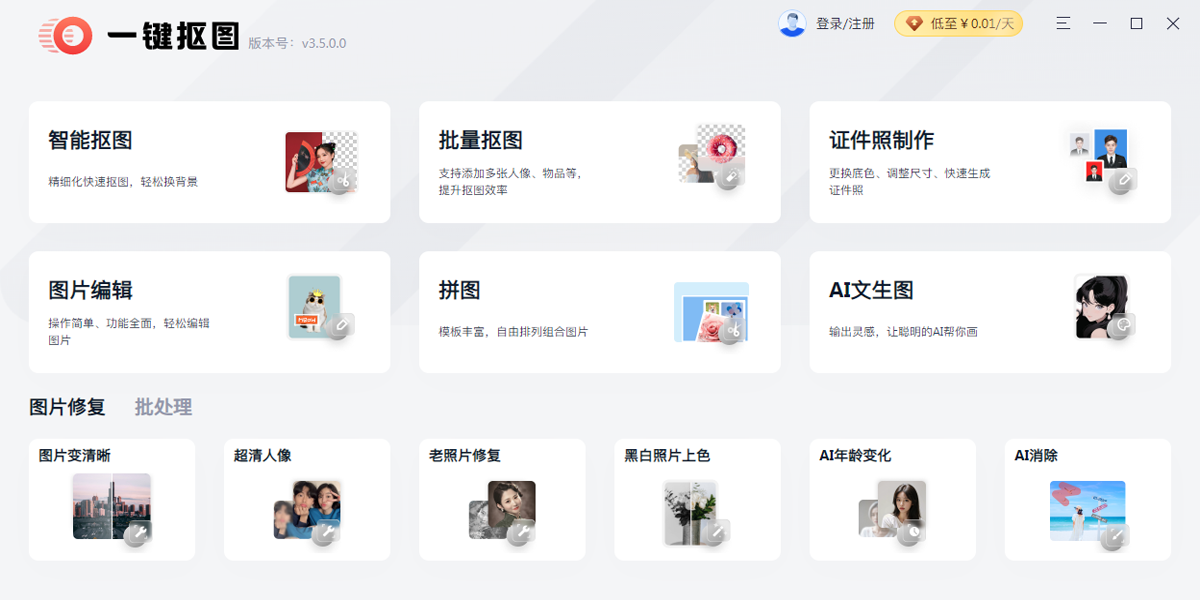Viewport: 1200px width, 600px height.
Task: Switch to the 图片修复 tab
Action: [67, 407]
